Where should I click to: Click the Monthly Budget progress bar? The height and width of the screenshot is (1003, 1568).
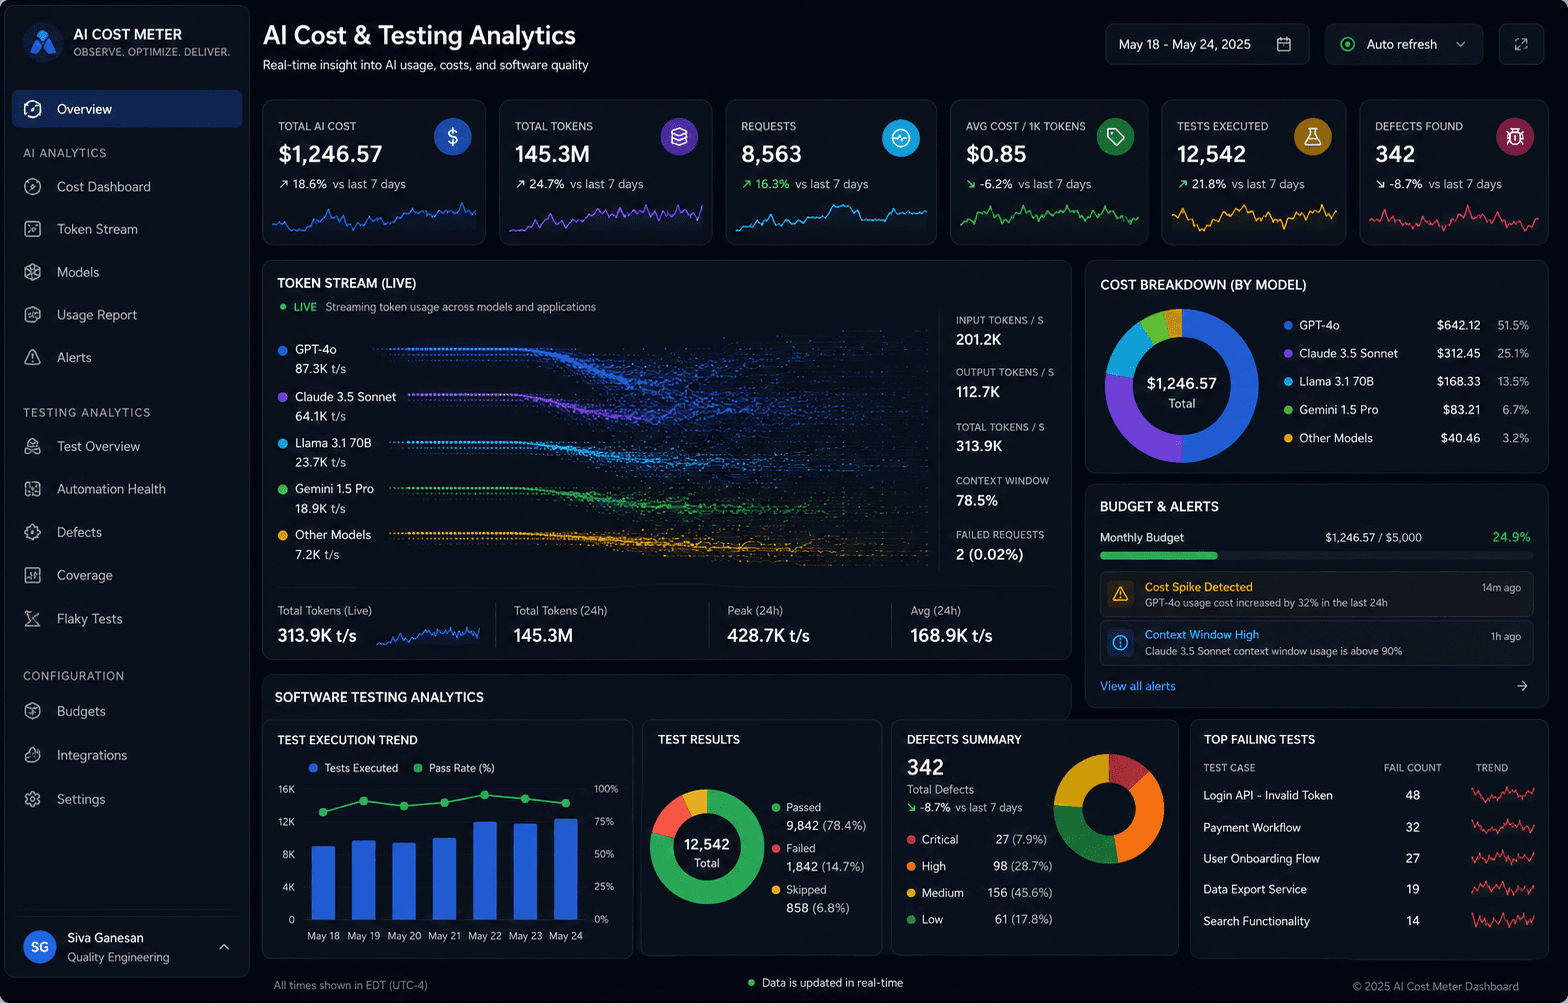pos(1316,555)
